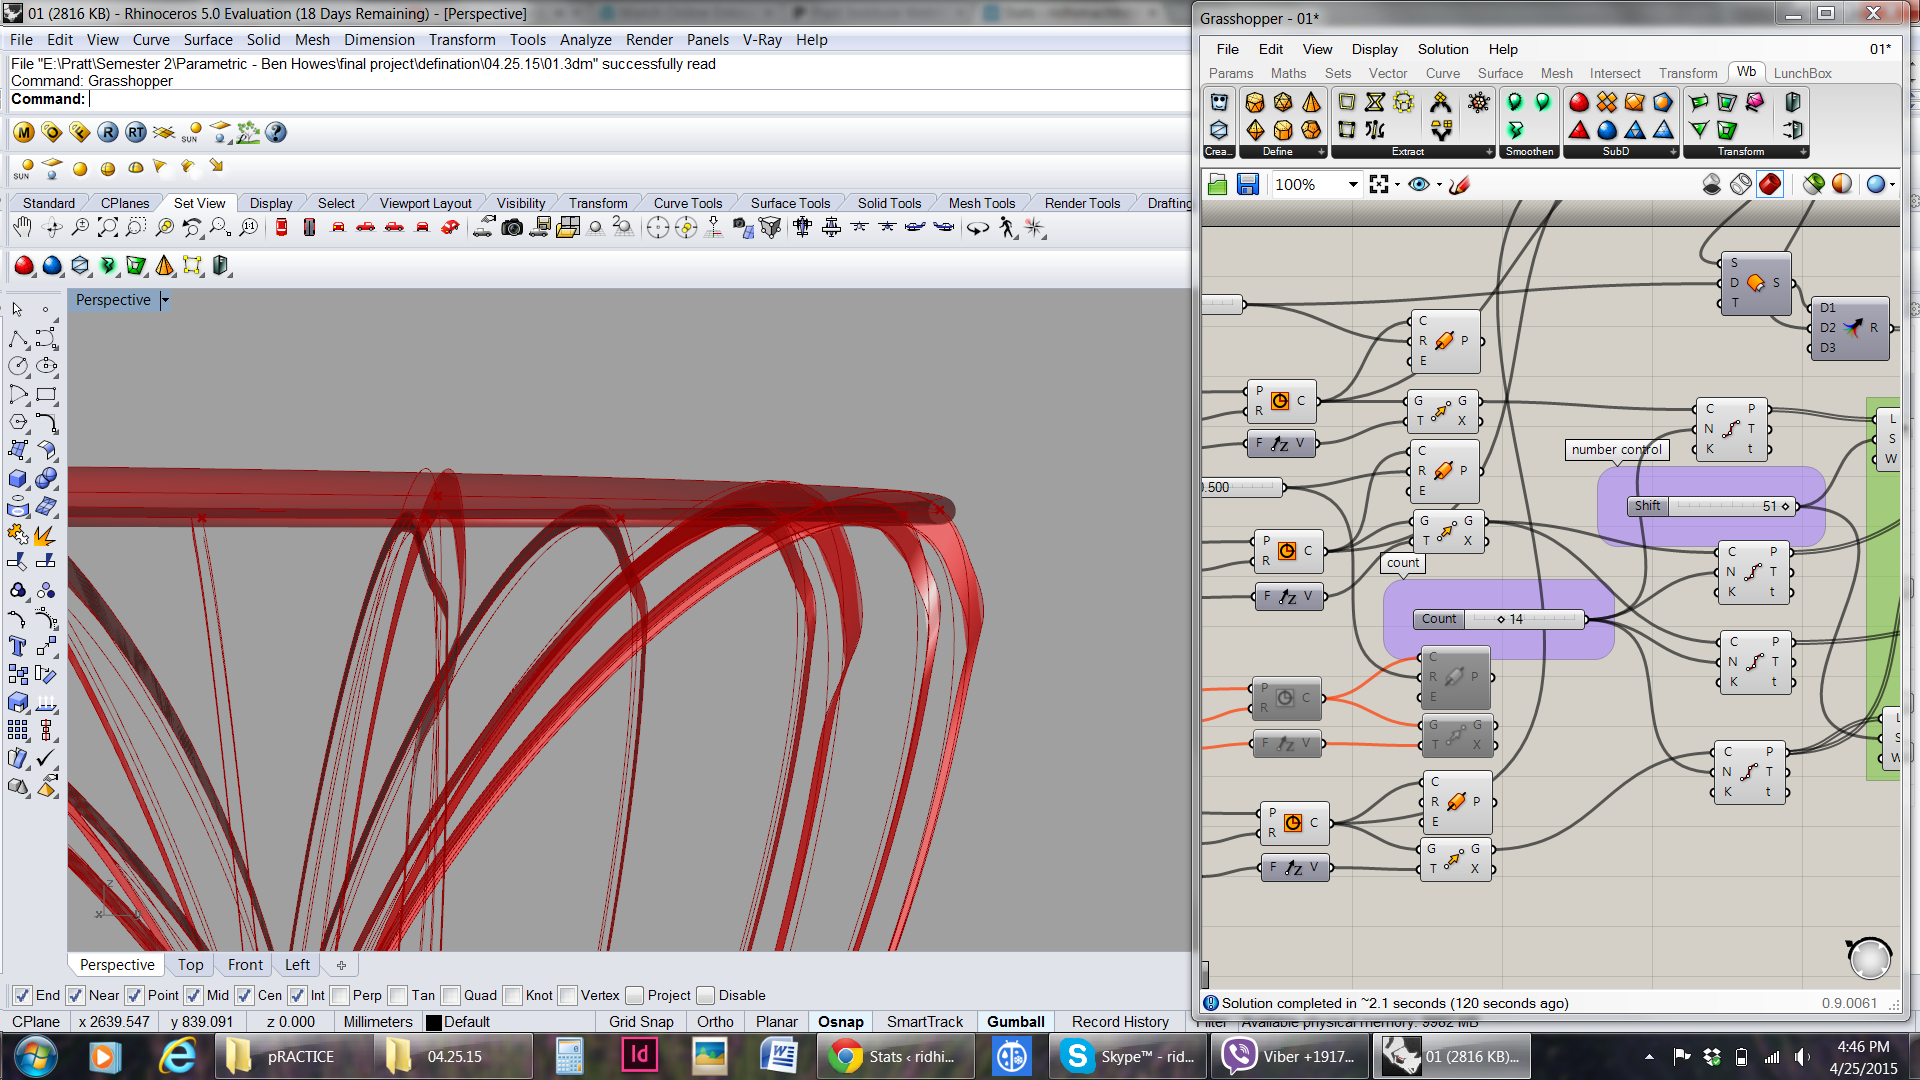The image size is (1920, 1080).
Task: Click Grasshopper sketch pencil icon
Action: pos(1460,185)
